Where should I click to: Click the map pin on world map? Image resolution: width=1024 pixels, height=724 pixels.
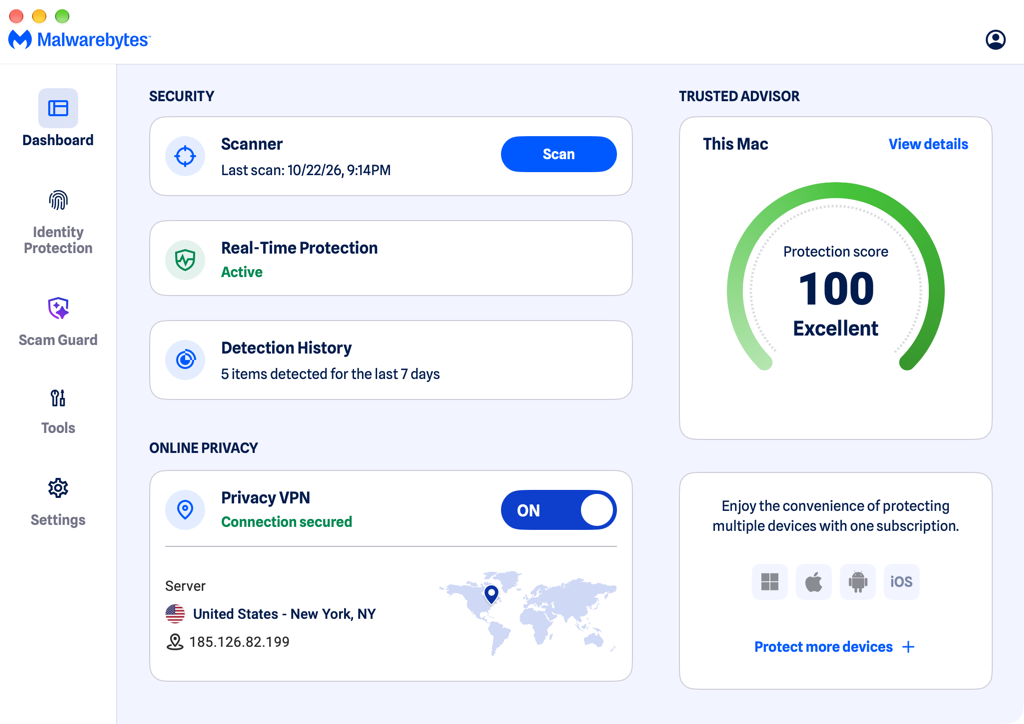(492, 593)
